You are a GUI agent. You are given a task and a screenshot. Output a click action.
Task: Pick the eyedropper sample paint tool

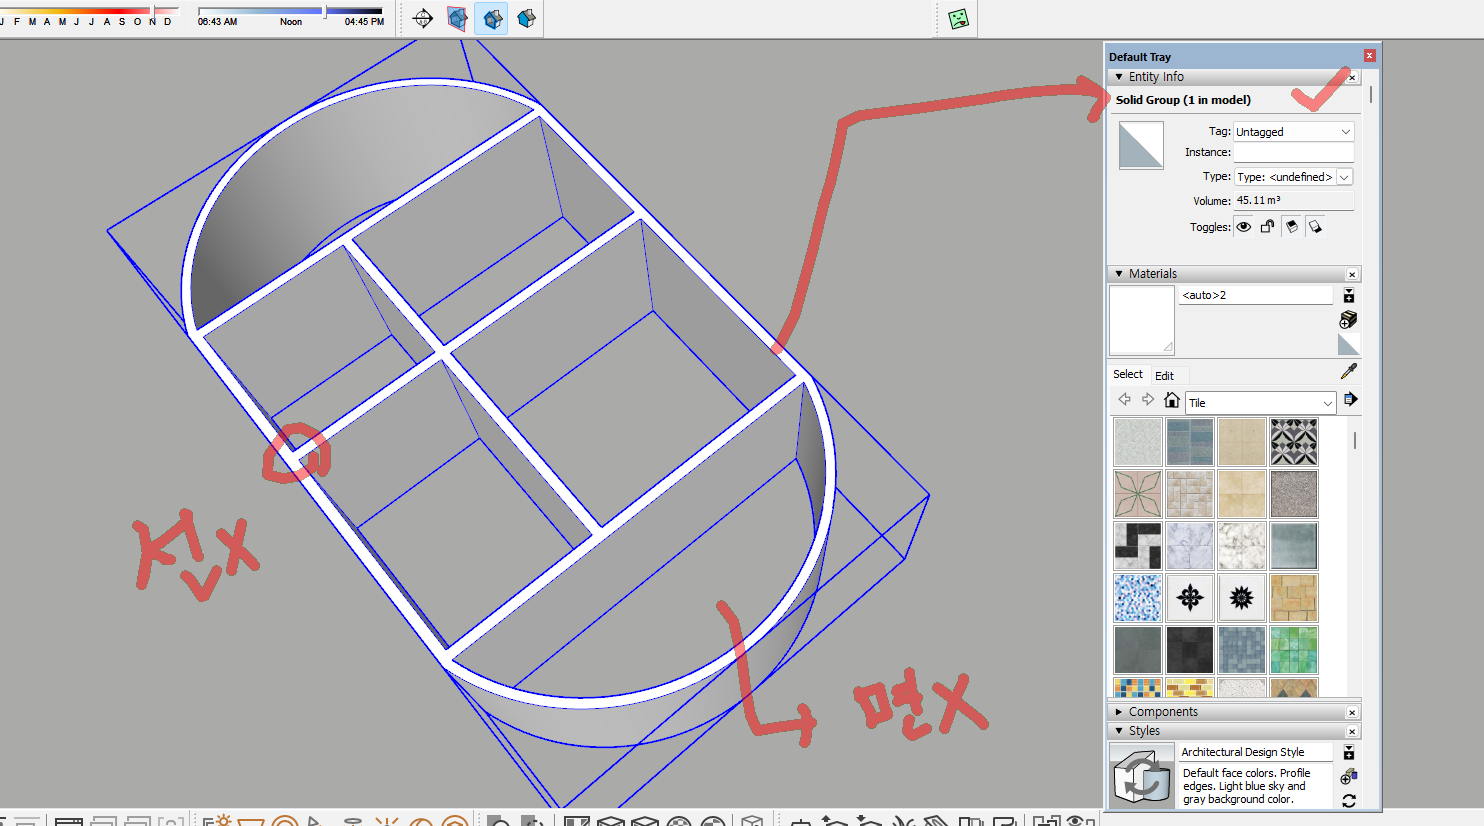1348,372
